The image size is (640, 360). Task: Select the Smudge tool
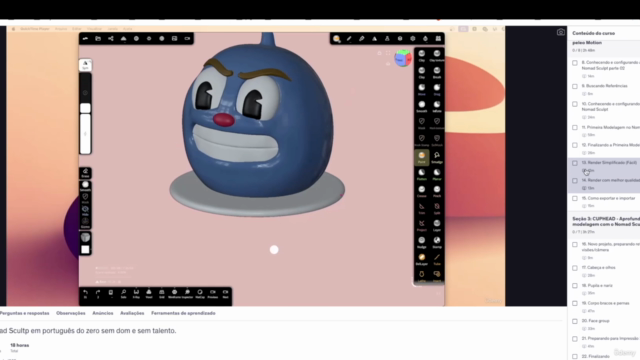tap(437, 158)
